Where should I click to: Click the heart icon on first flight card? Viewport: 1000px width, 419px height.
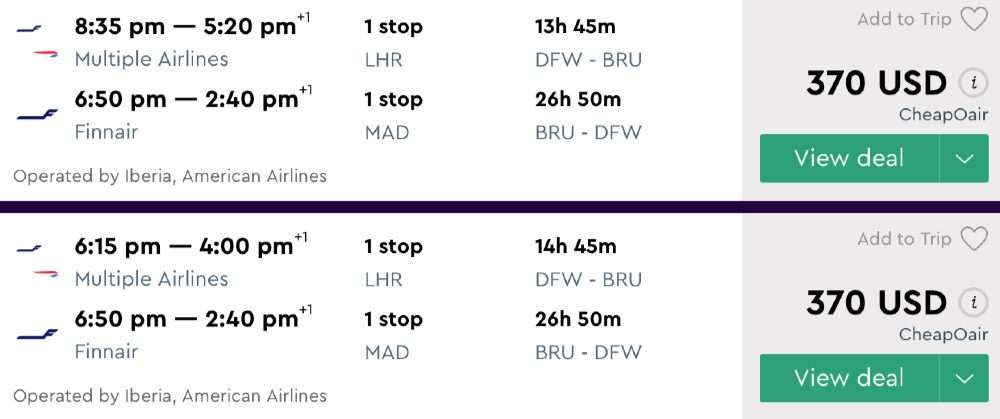pos(973,19)
